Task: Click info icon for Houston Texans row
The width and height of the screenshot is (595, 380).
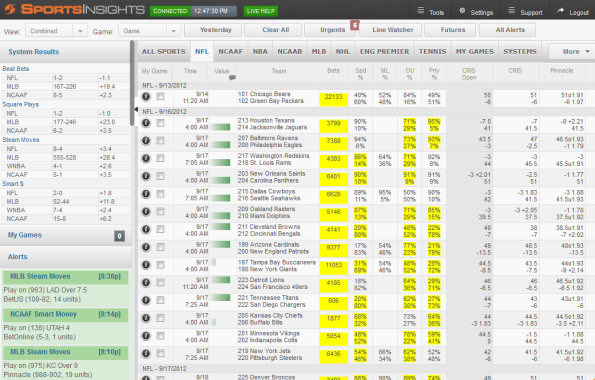Action: pyautogui.click(x=146, y=123)
